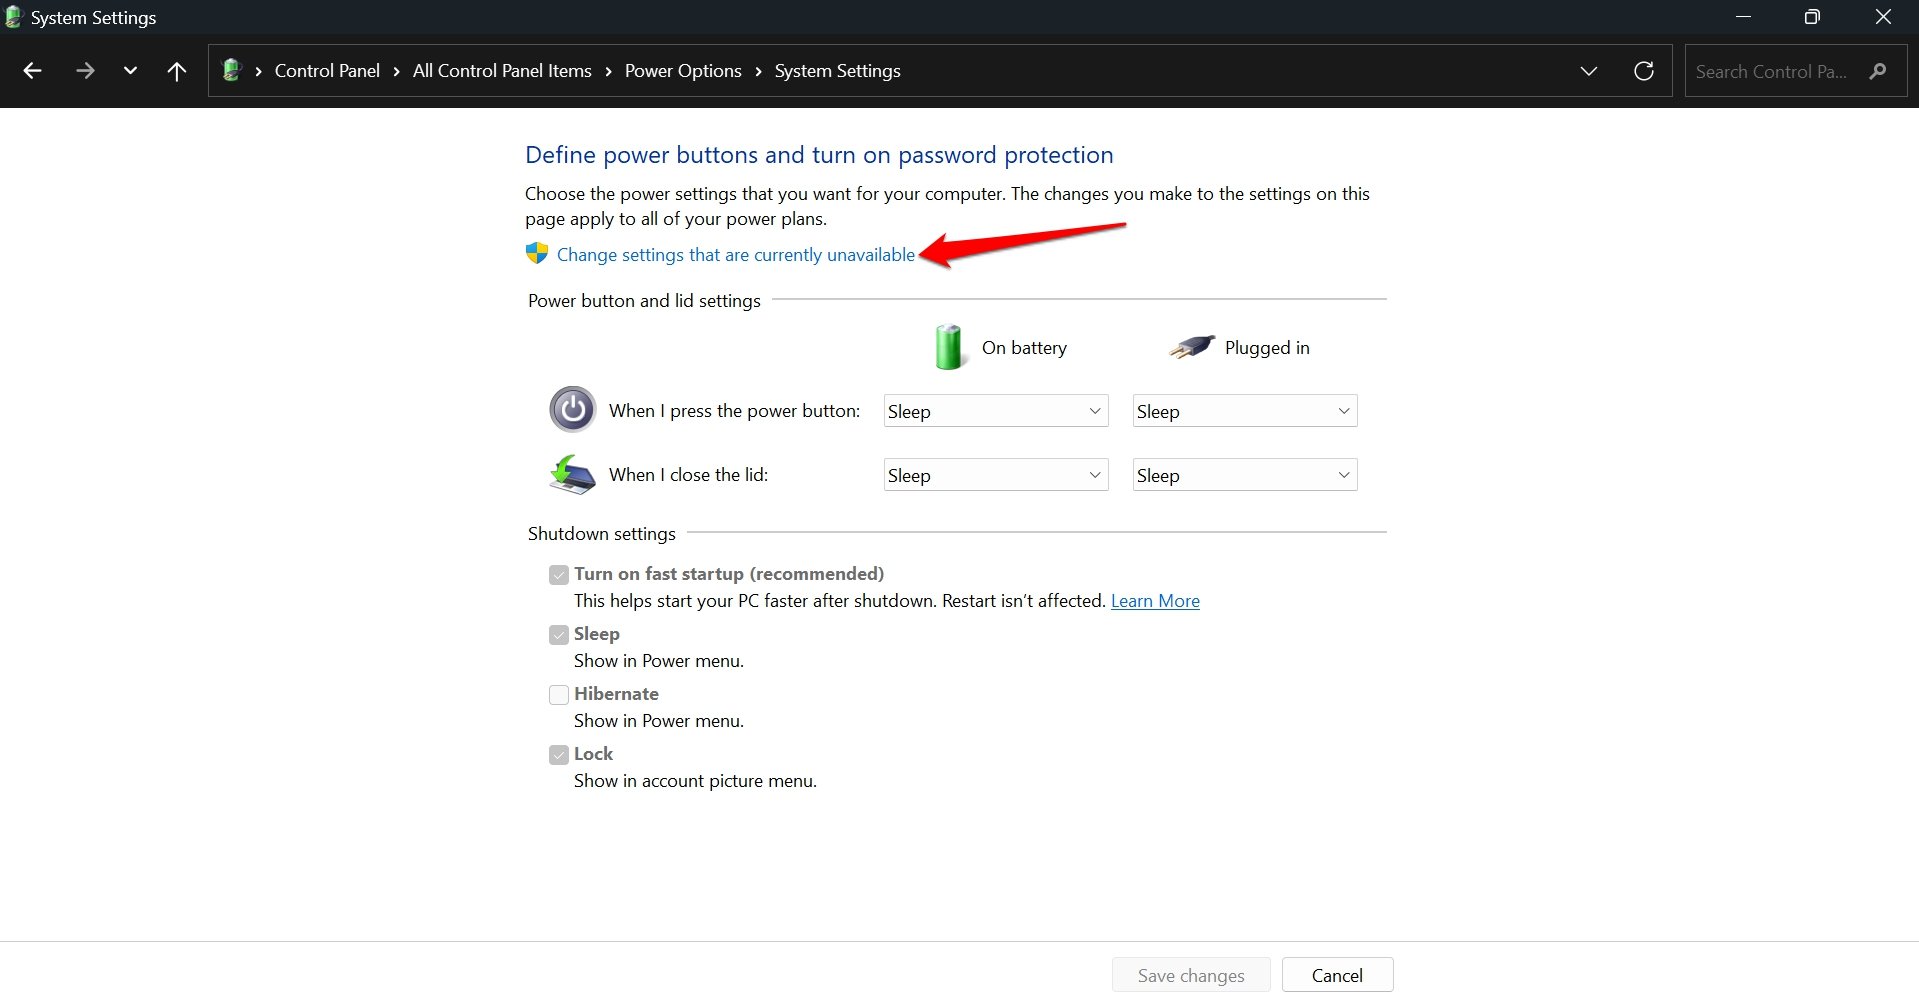The width and height of the screenshot is (1919, 1005).
Task: Minimize the System Settings window
Action: 1743,17
